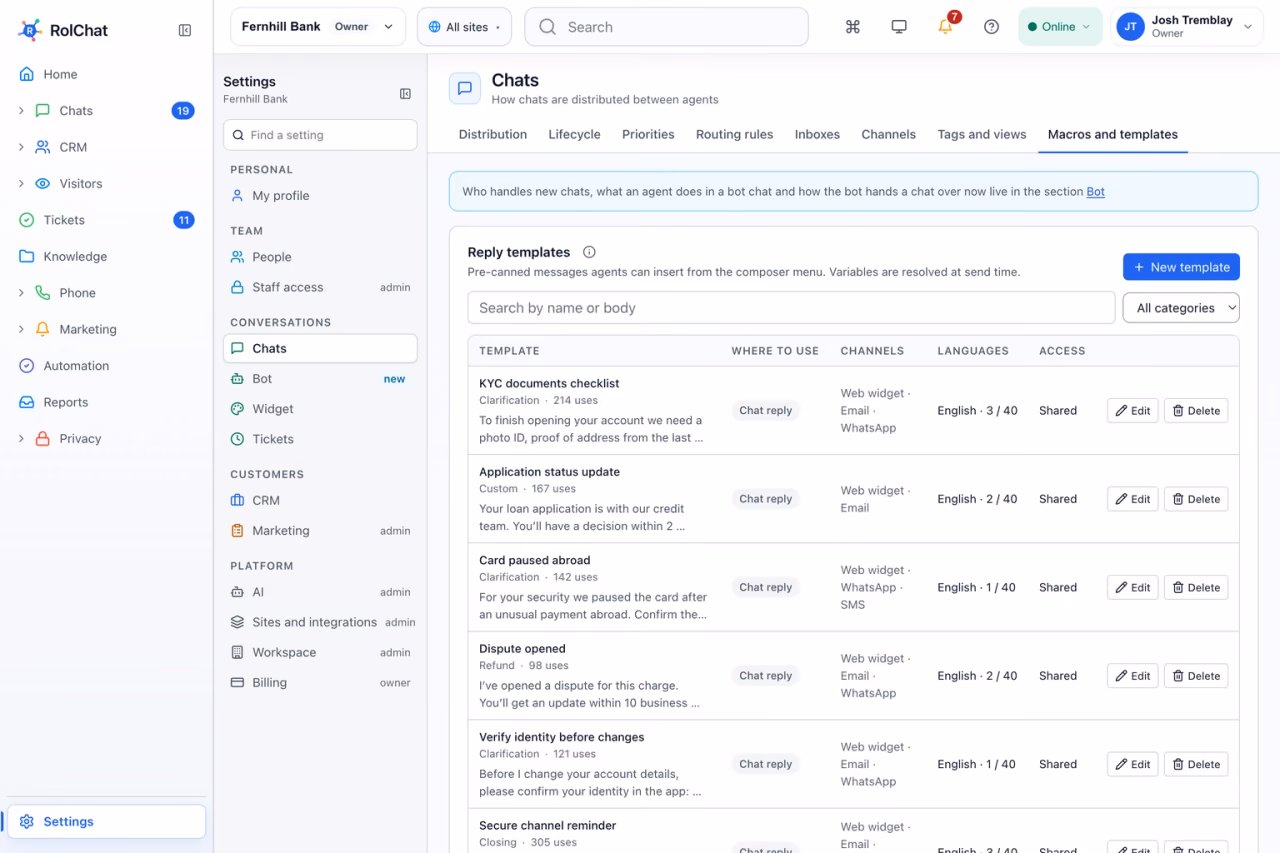1280x853 pixels.
Task: Edit the KYC documents checklist template
Action: click(x=1133, y=411)
